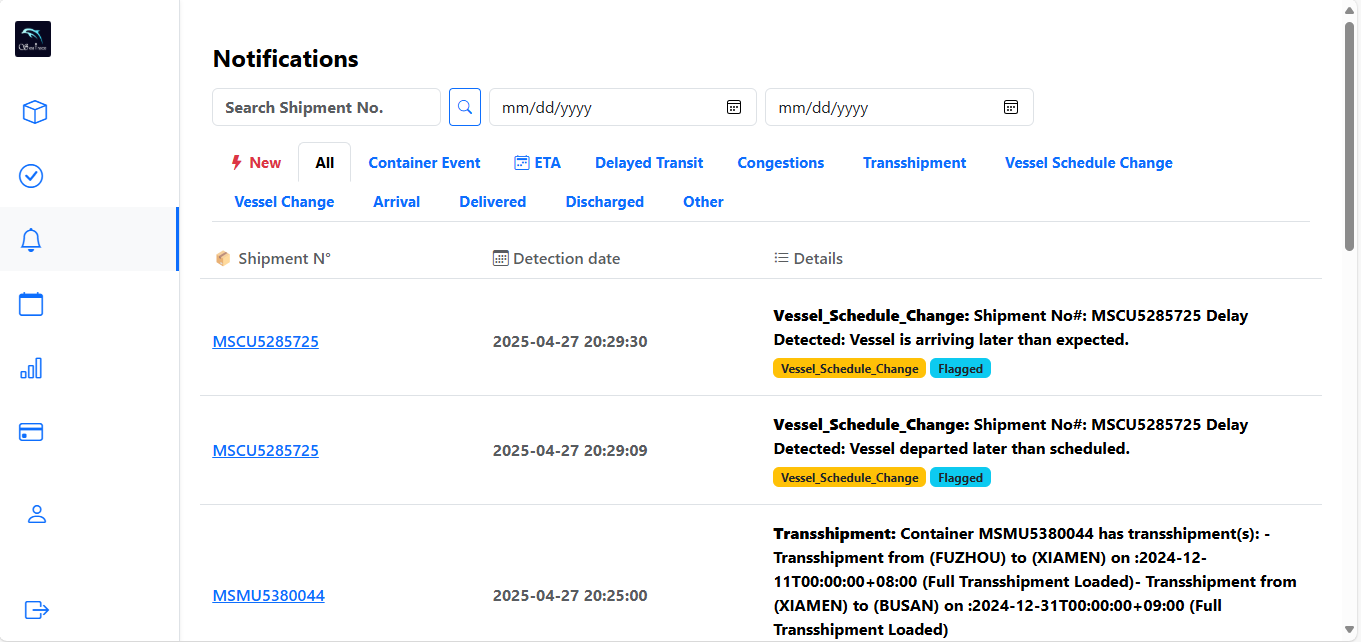The width and height of the screenshot is (1361, 642).
Task: Open the first date field calendar picker
Action: pyautogui.click(x=733, y=107)
